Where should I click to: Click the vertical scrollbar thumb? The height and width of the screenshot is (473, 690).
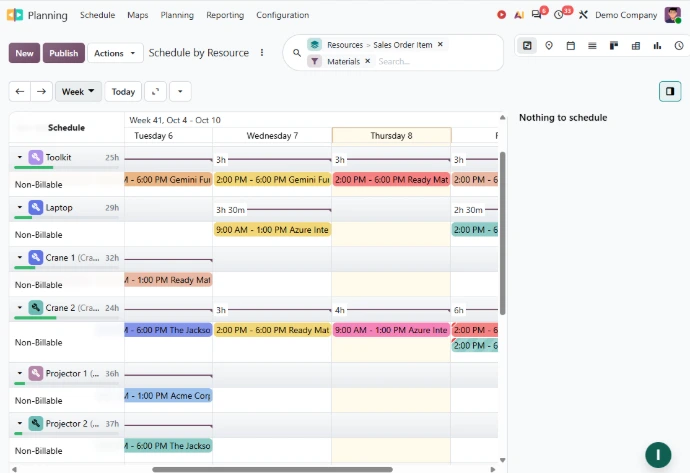(x=503, y=233)
